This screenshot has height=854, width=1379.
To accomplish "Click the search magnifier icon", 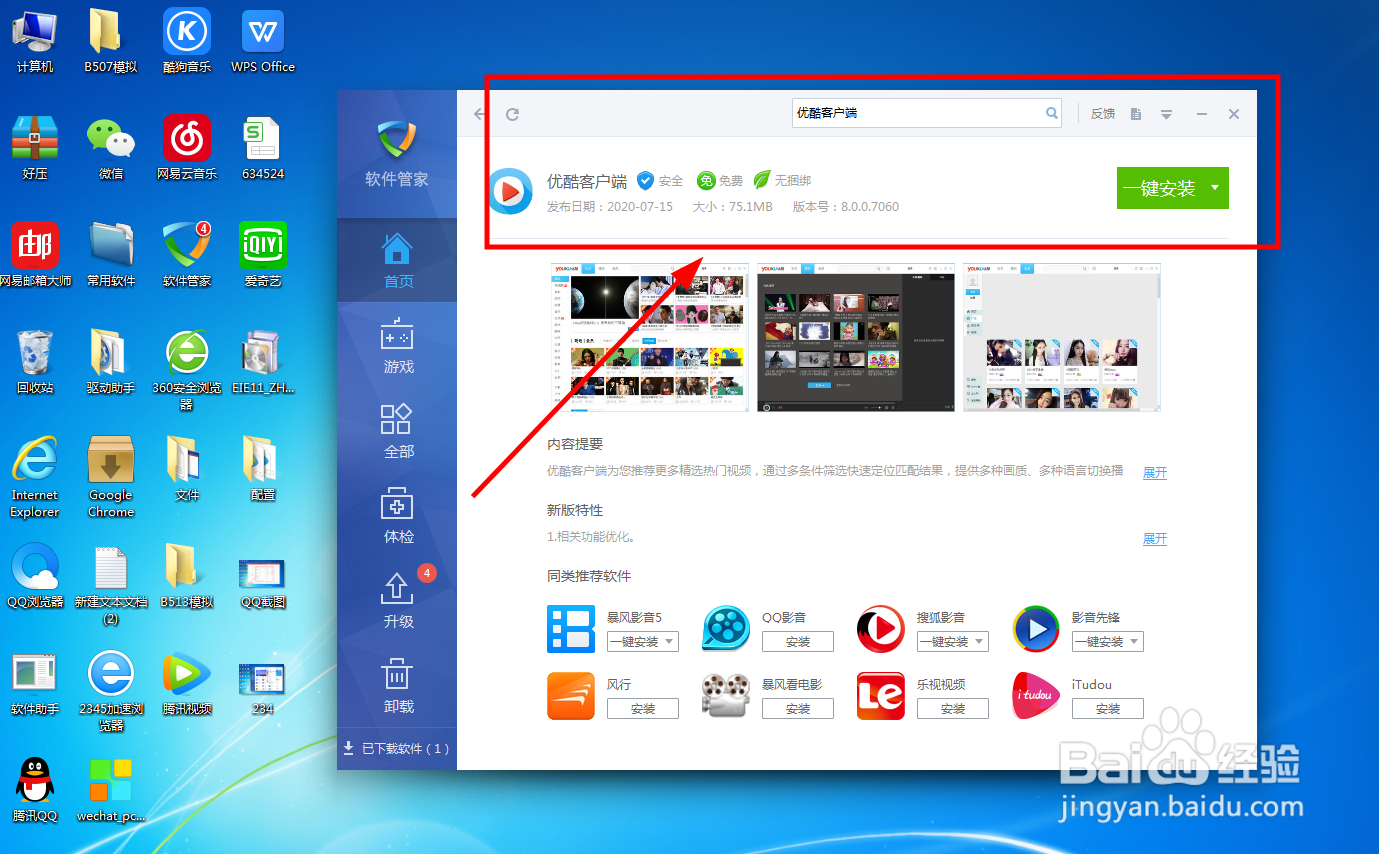I will (x=1052, y=113).
